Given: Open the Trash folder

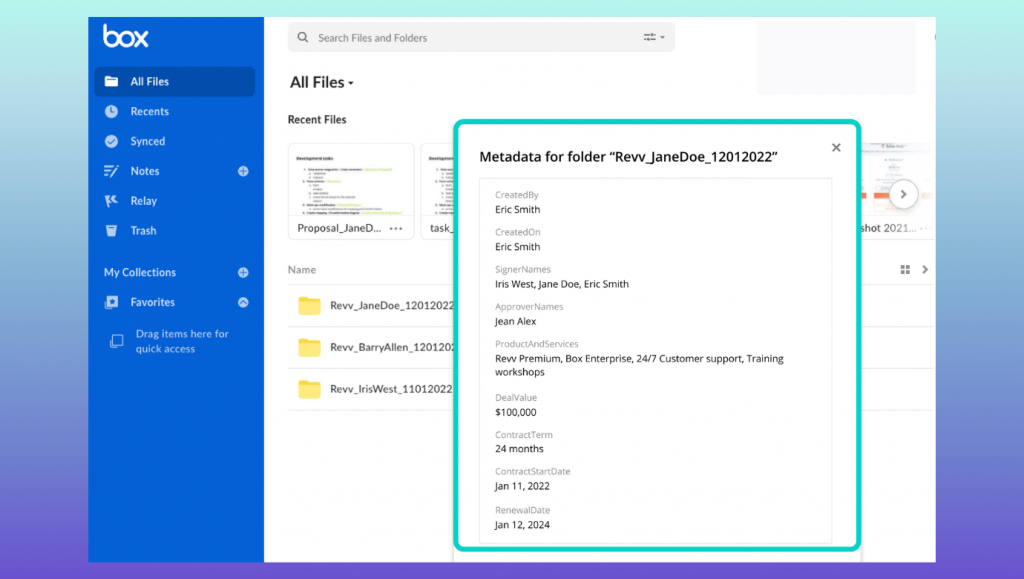Looking at the screenshot, I should point(112,230).
